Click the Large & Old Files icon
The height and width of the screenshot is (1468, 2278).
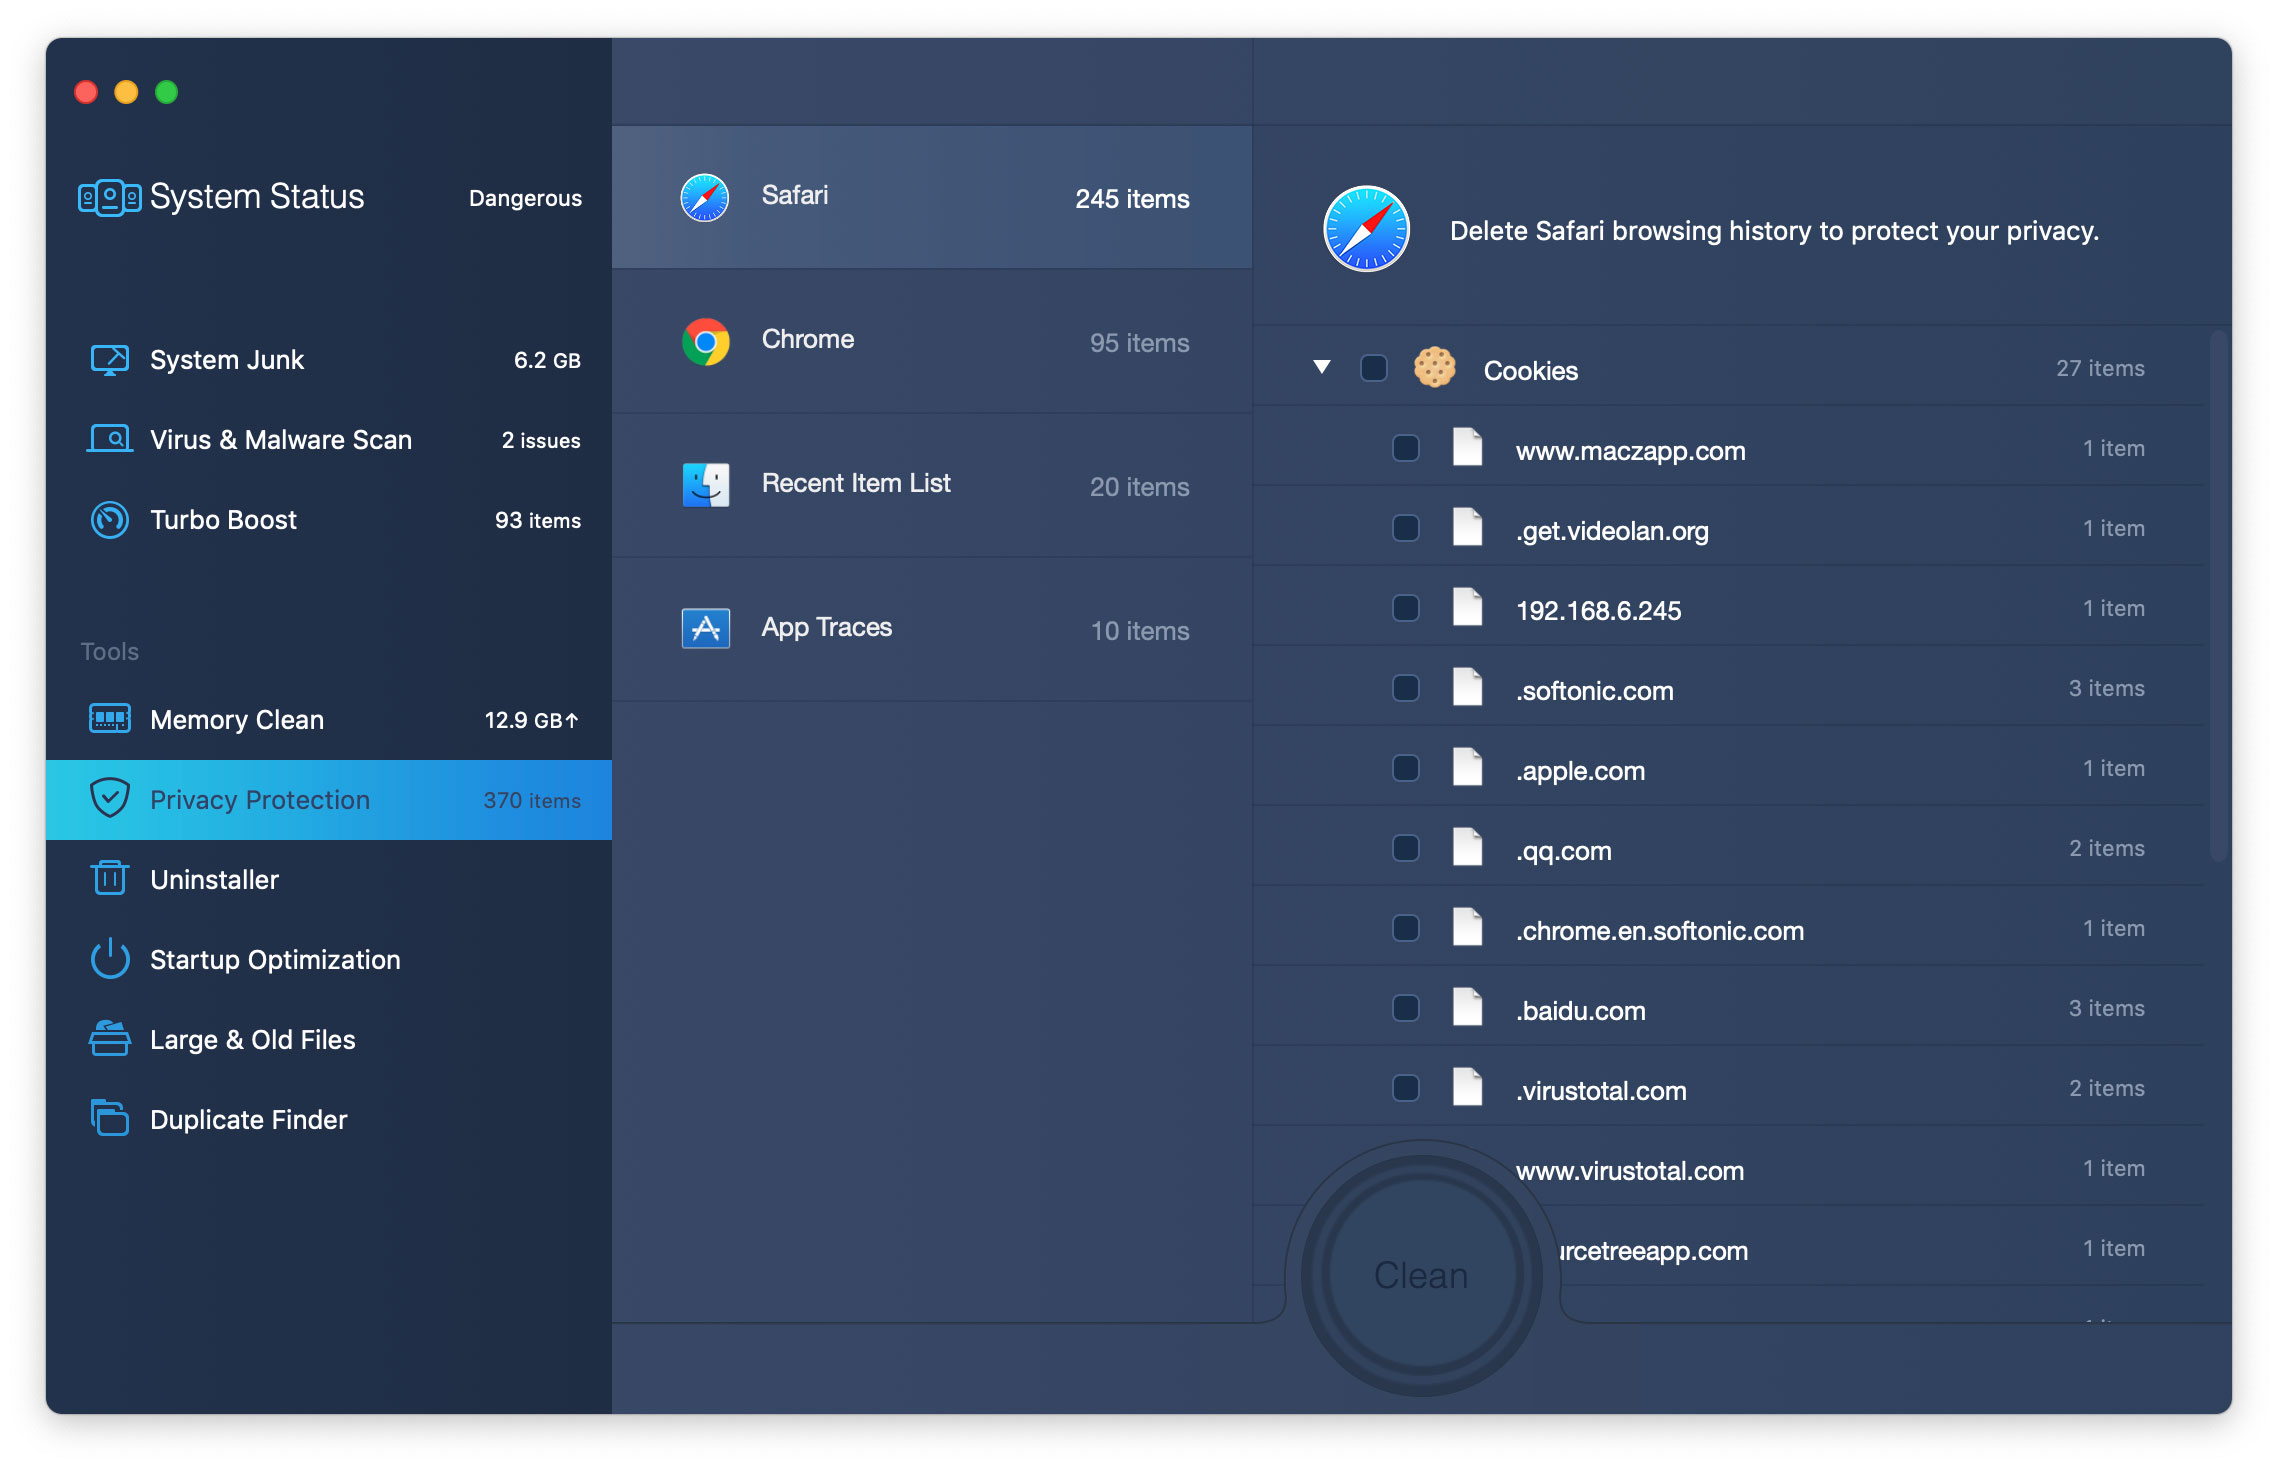point(109,1038)
